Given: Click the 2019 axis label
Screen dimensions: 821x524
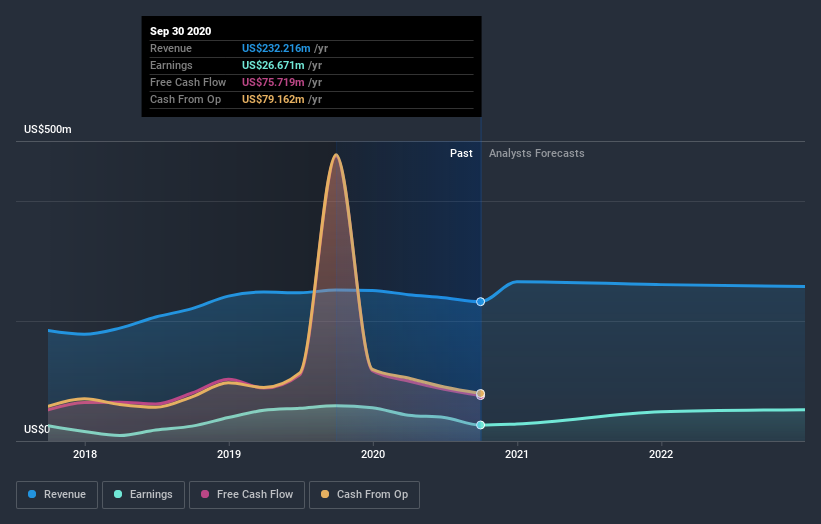Looking at the screenshot, I should (229, 454).
